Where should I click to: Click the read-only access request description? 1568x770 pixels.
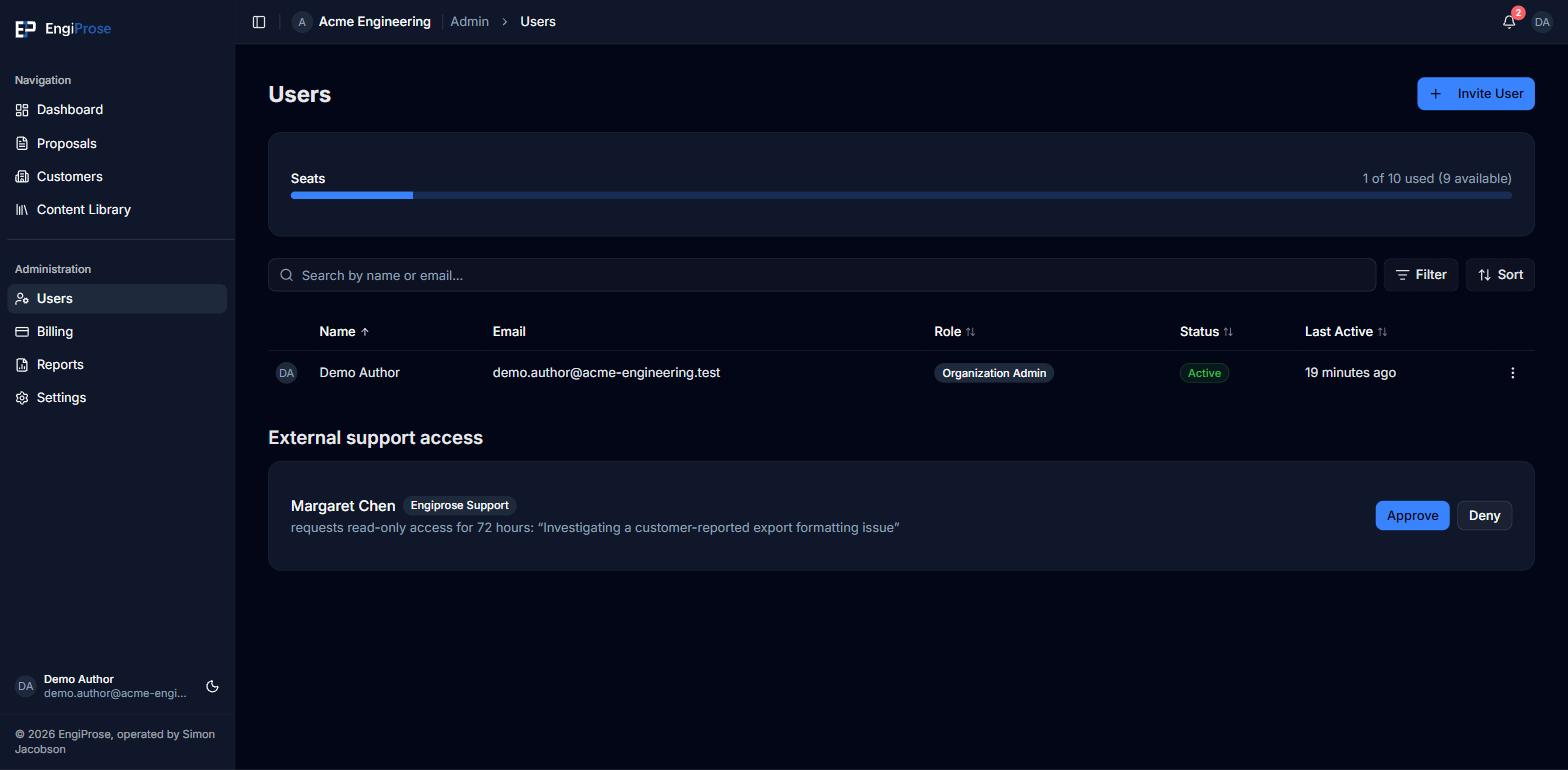pos(595,528)
